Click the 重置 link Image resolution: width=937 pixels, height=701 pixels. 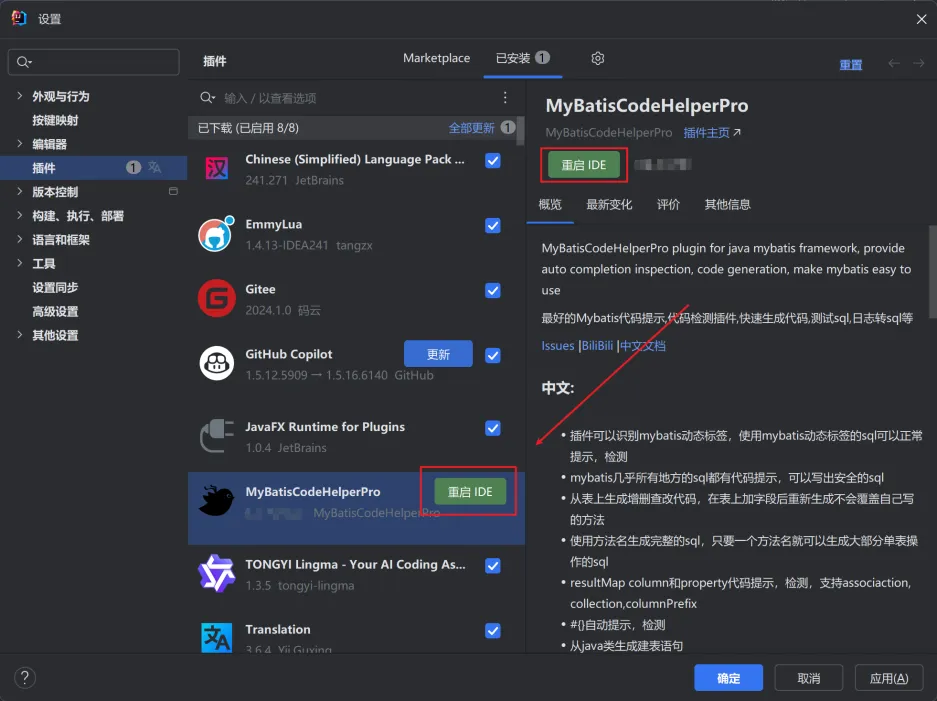(x=850, y=65)
